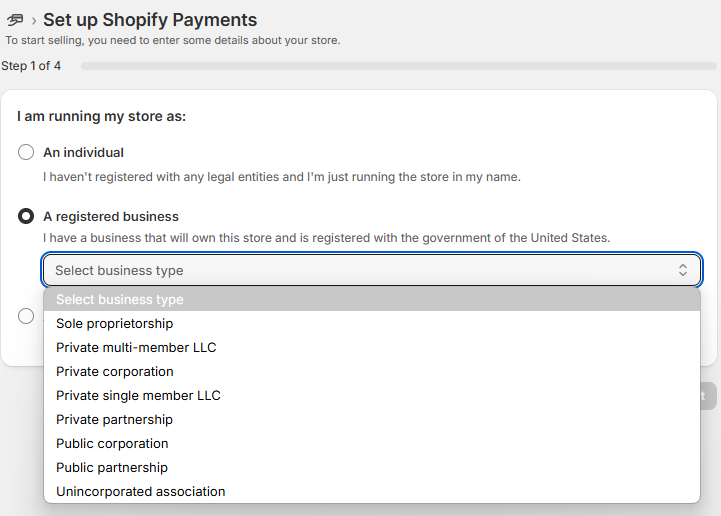Click the highlighted Select business type placeholder option
The width and height of the screenshot is (721, 516).
[372, 299]
